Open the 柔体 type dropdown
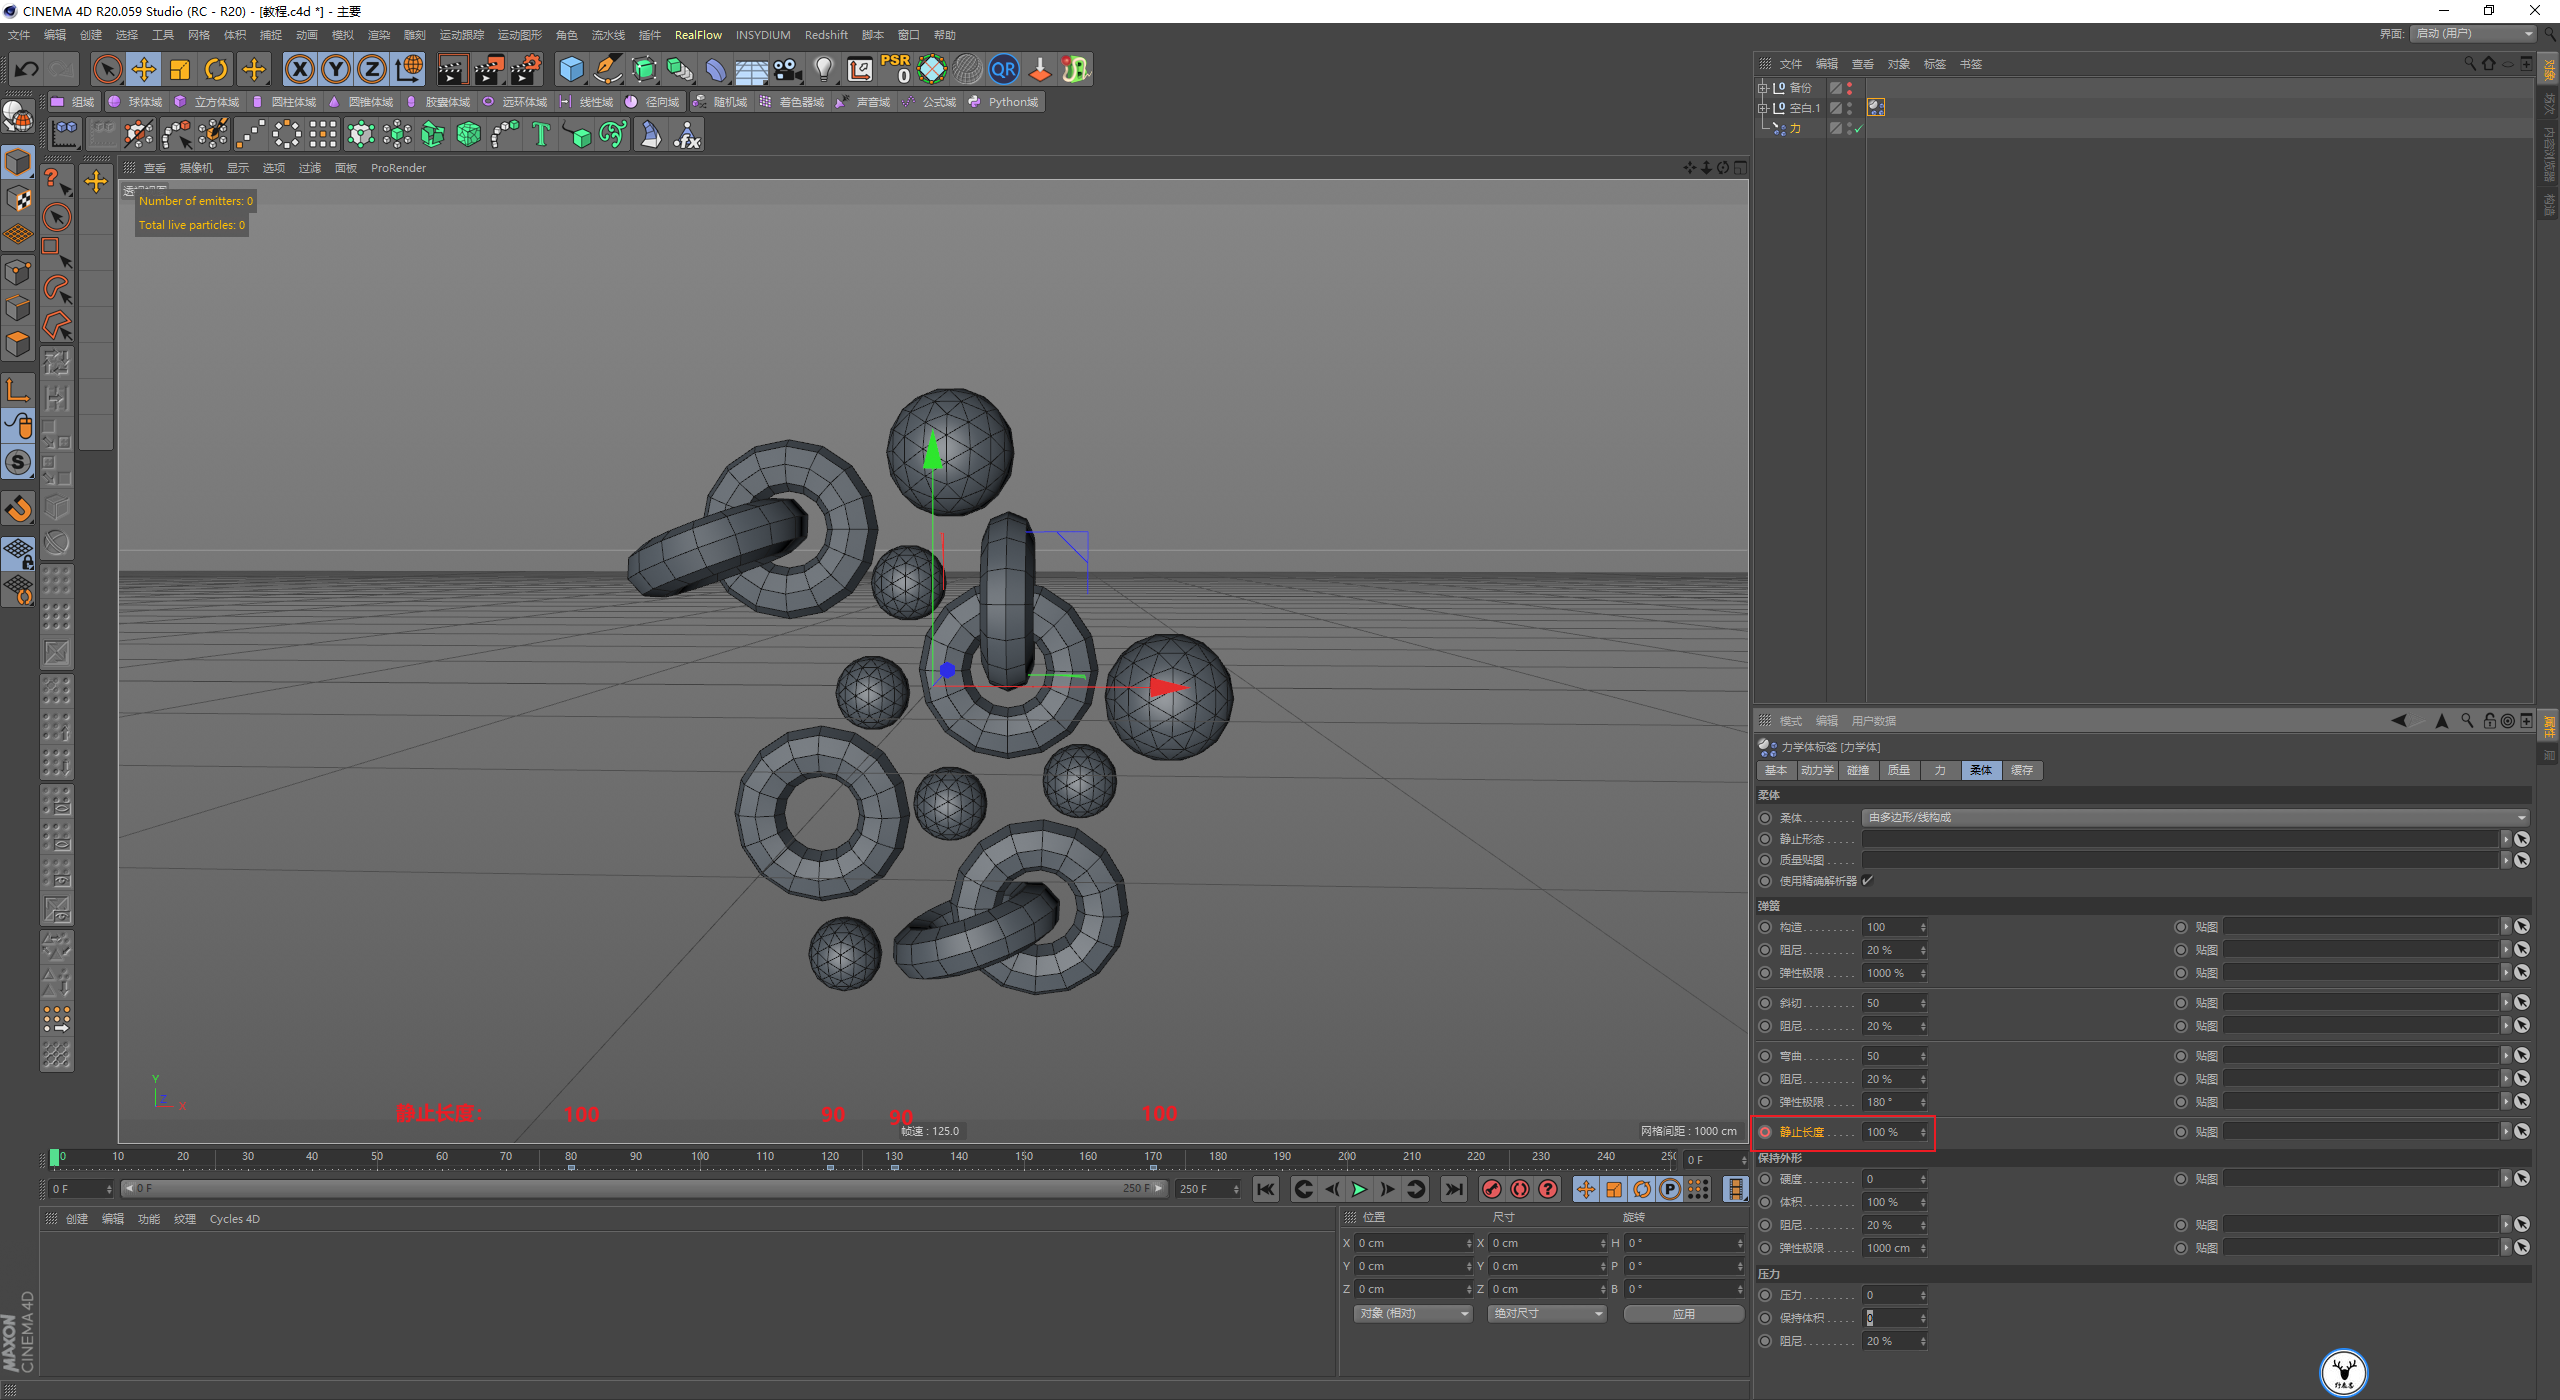The image size is (2560, 1400). tap(2194, 818)
